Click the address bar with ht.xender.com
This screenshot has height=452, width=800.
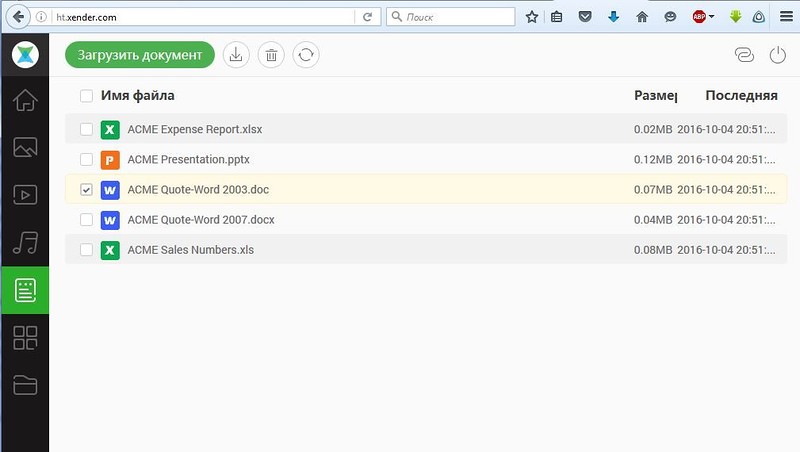pos(204,17)
